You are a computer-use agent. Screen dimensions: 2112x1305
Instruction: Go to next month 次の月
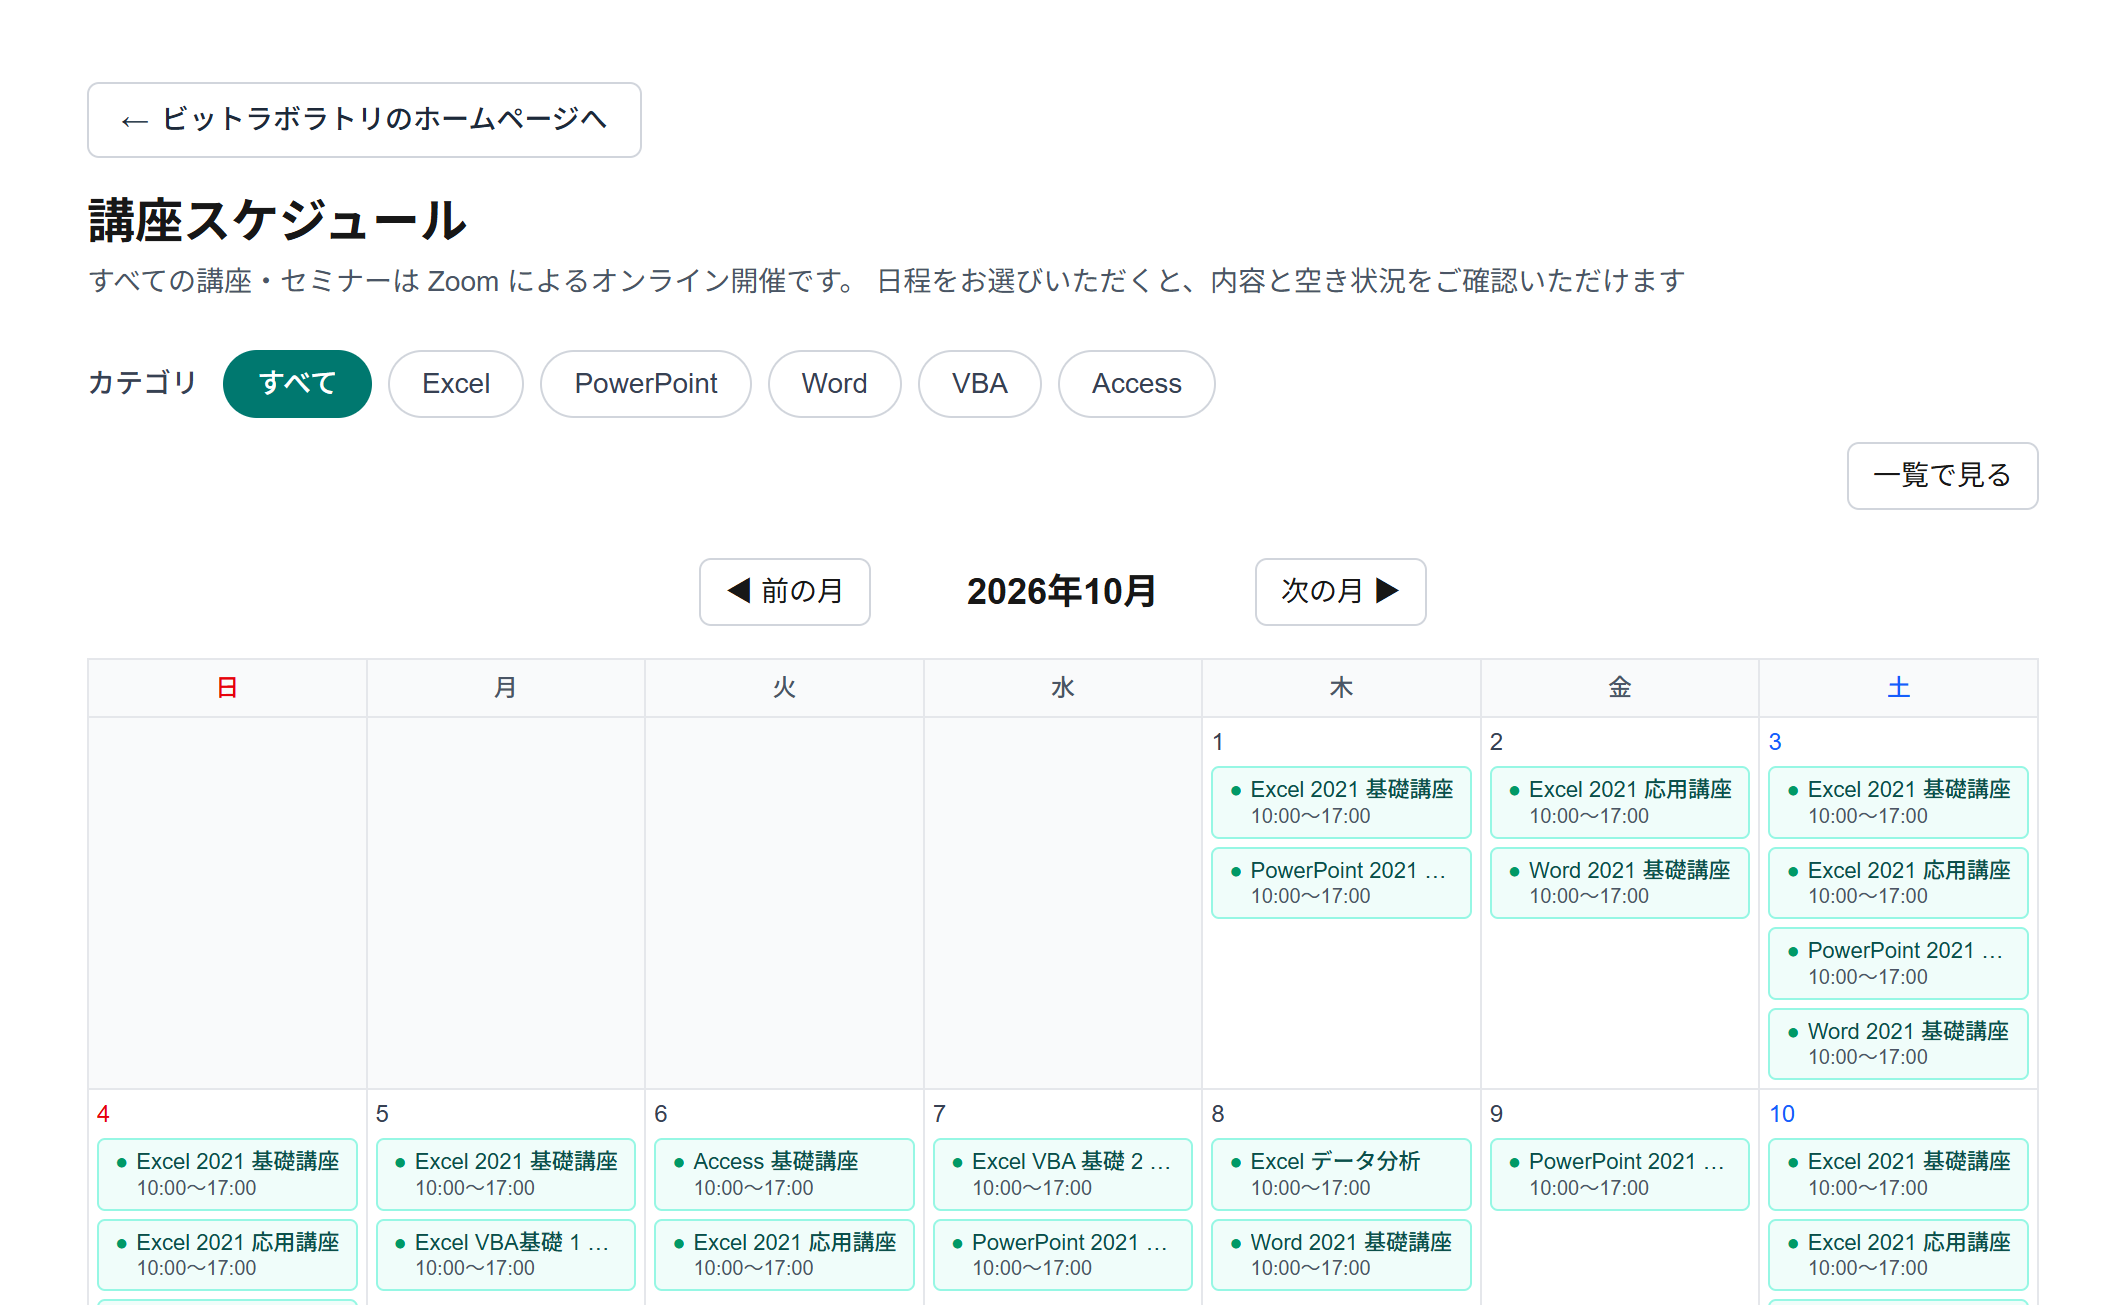[x=1340, y=592]
